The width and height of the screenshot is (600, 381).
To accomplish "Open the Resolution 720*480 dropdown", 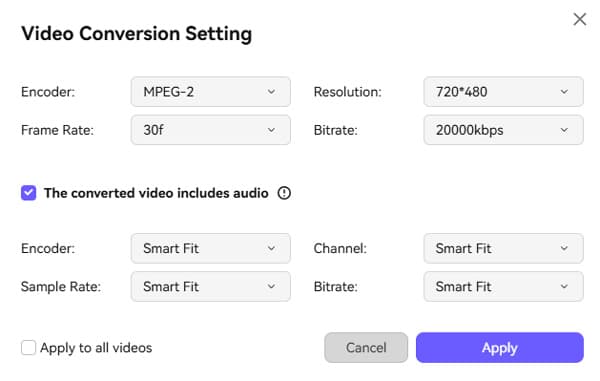I will (504, 92).
